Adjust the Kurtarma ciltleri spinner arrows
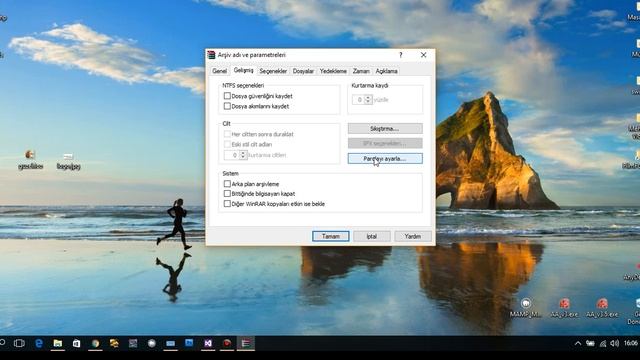Screen dimensions: 640x360 [243, 155]
